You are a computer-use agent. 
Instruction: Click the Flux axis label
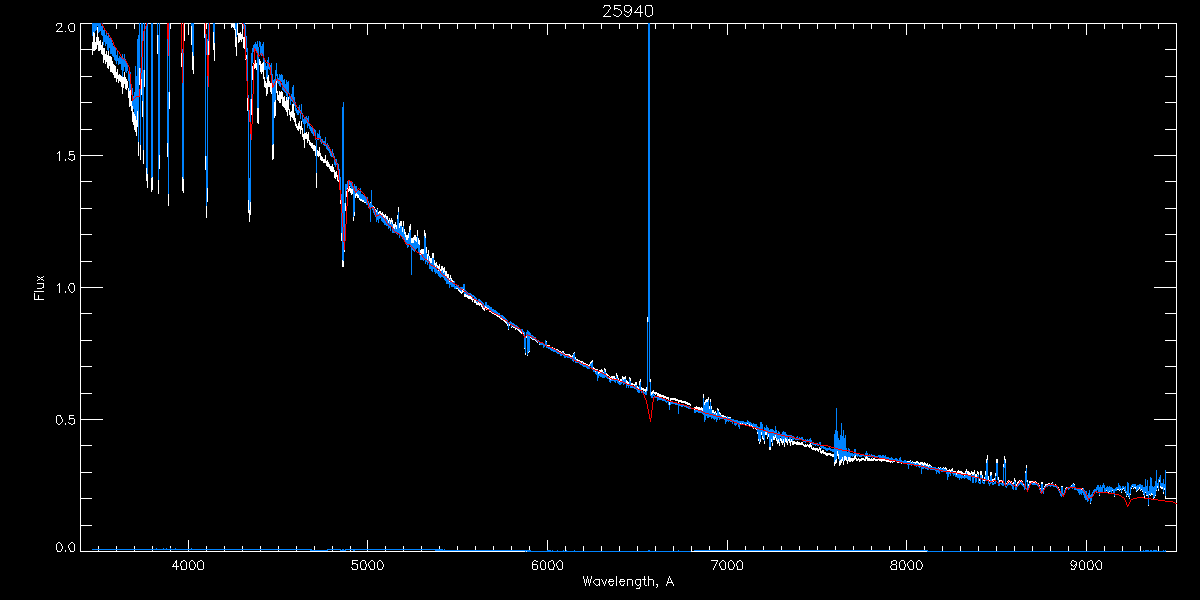[40, 287]
